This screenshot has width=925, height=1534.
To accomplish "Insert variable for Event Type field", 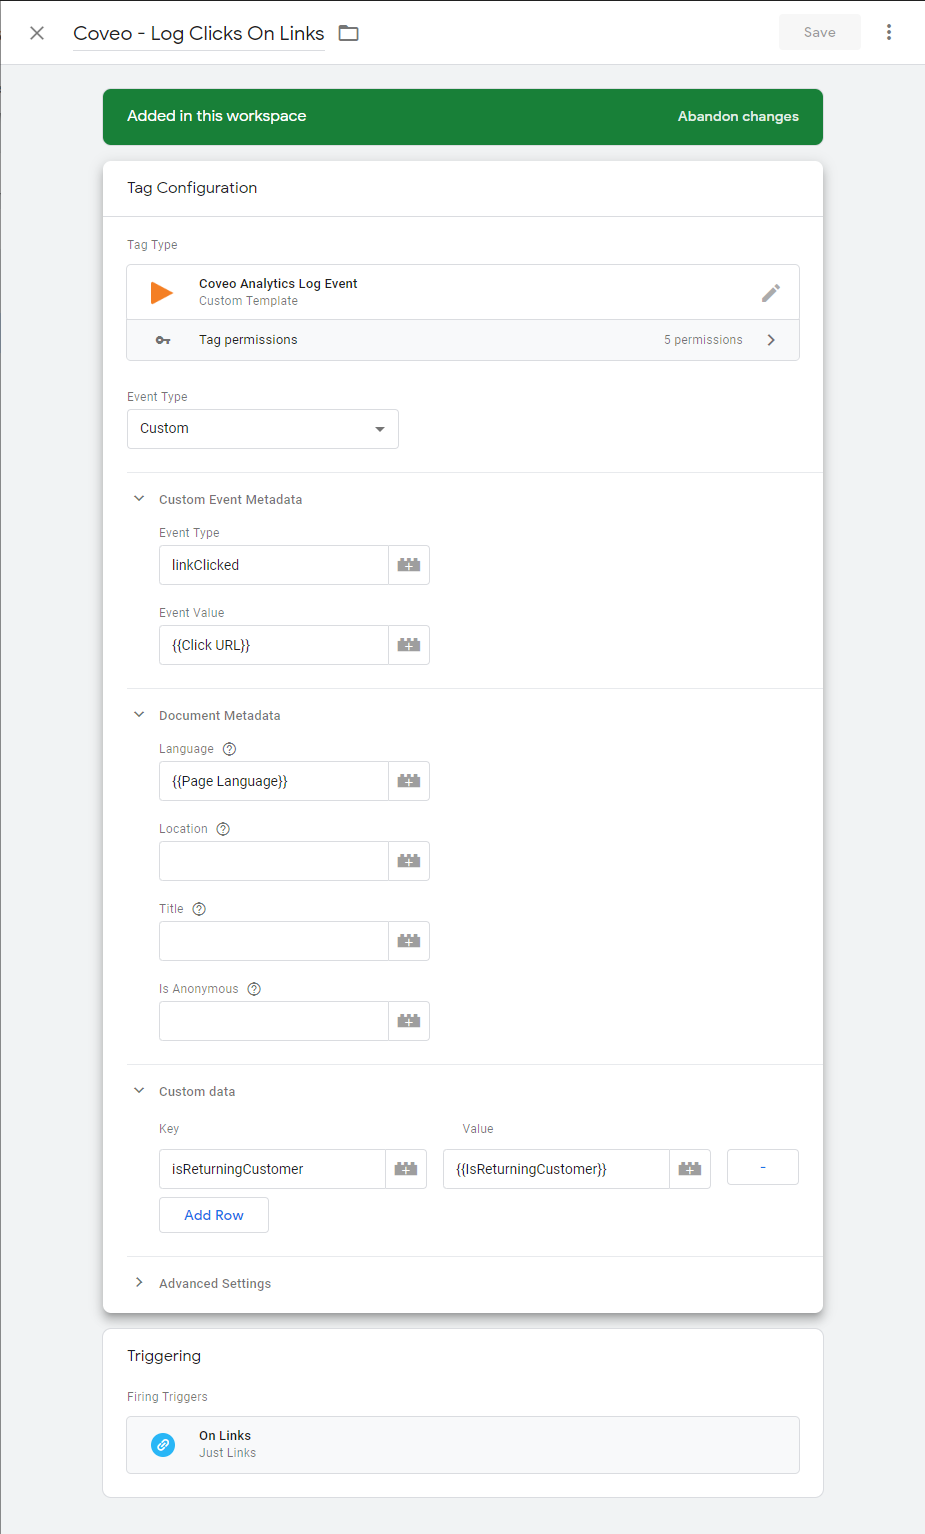I will [x=409, y=565].
